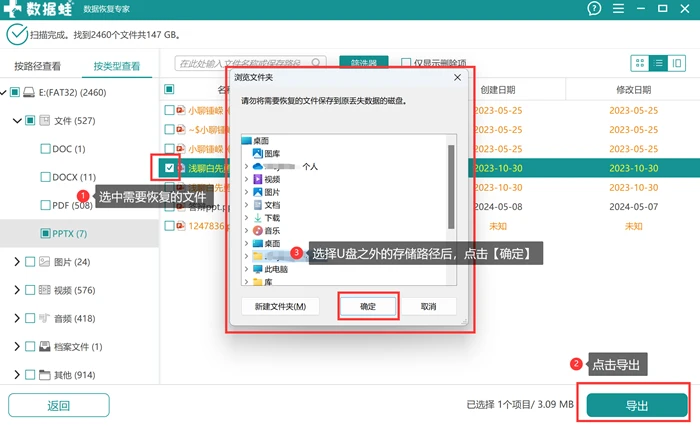Switch to list view icon

coord(658,63)
